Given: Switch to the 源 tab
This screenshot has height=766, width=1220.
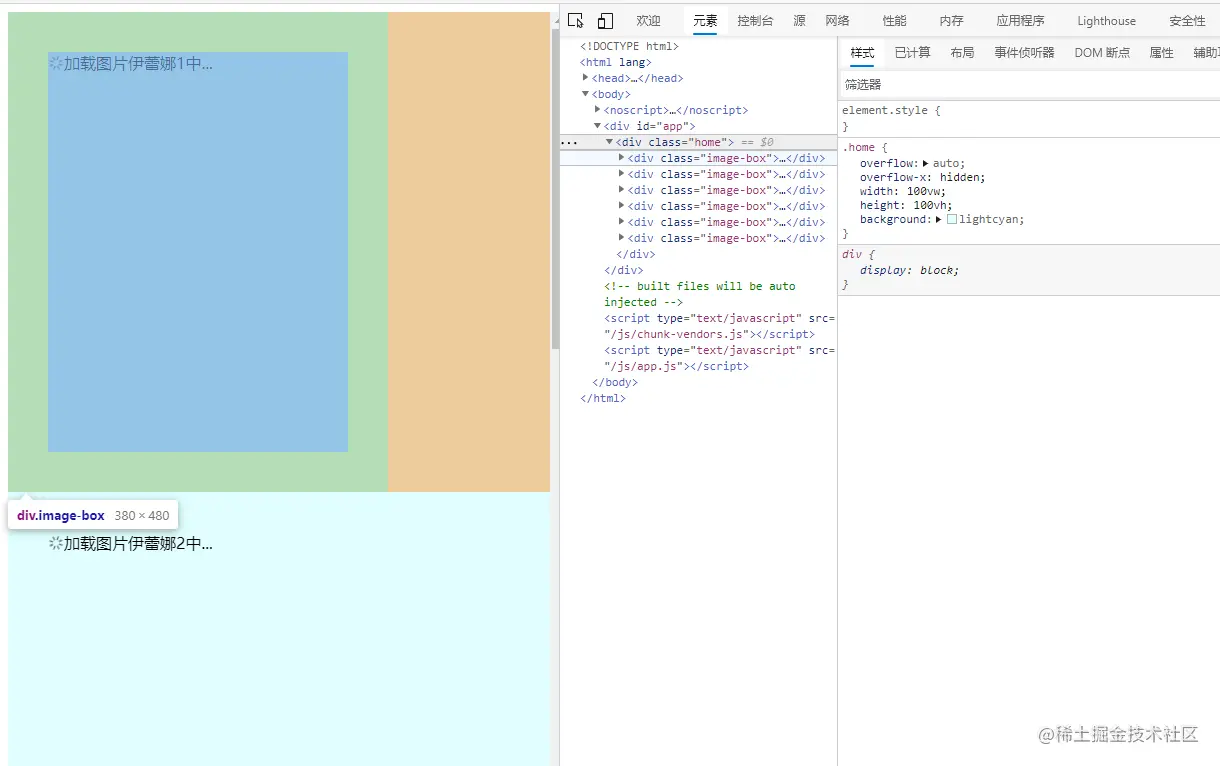Looking at the screenshot, I should [x=799, y=21].
